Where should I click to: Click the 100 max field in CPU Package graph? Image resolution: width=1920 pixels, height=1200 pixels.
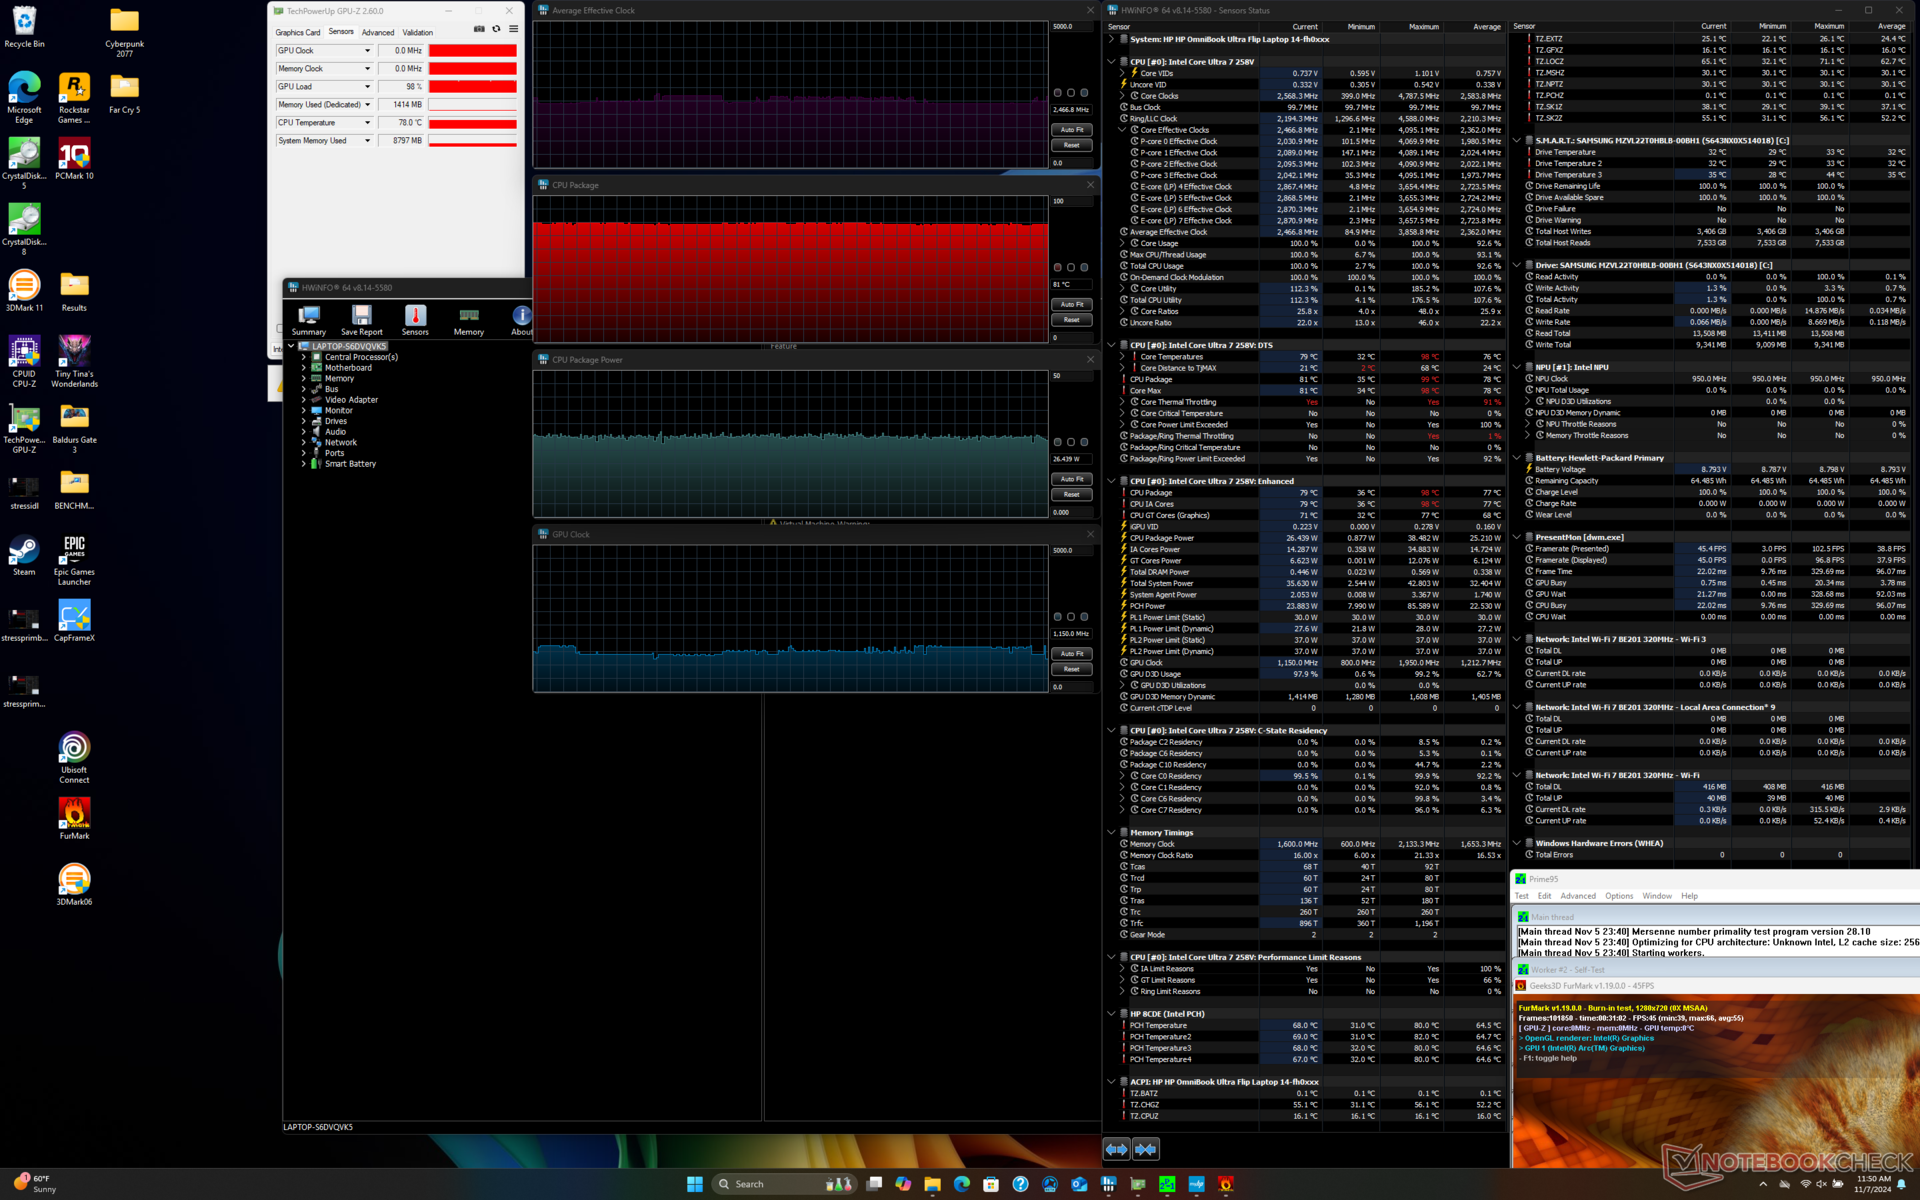click(x=1072, y=201)
